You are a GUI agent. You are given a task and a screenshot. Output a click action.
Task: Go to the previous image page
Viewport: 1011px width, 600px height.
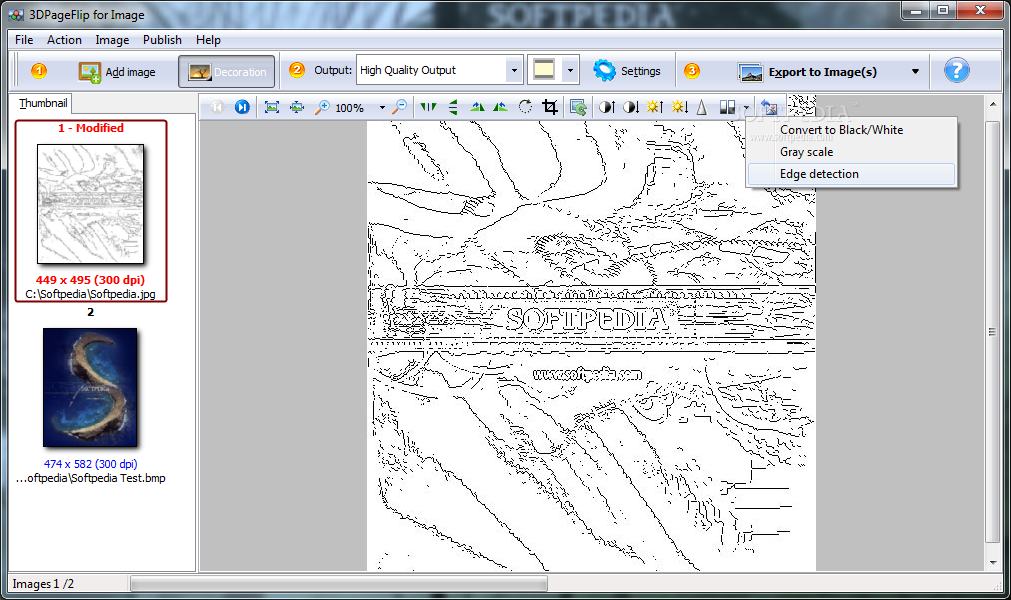click(x=217, y=107)
